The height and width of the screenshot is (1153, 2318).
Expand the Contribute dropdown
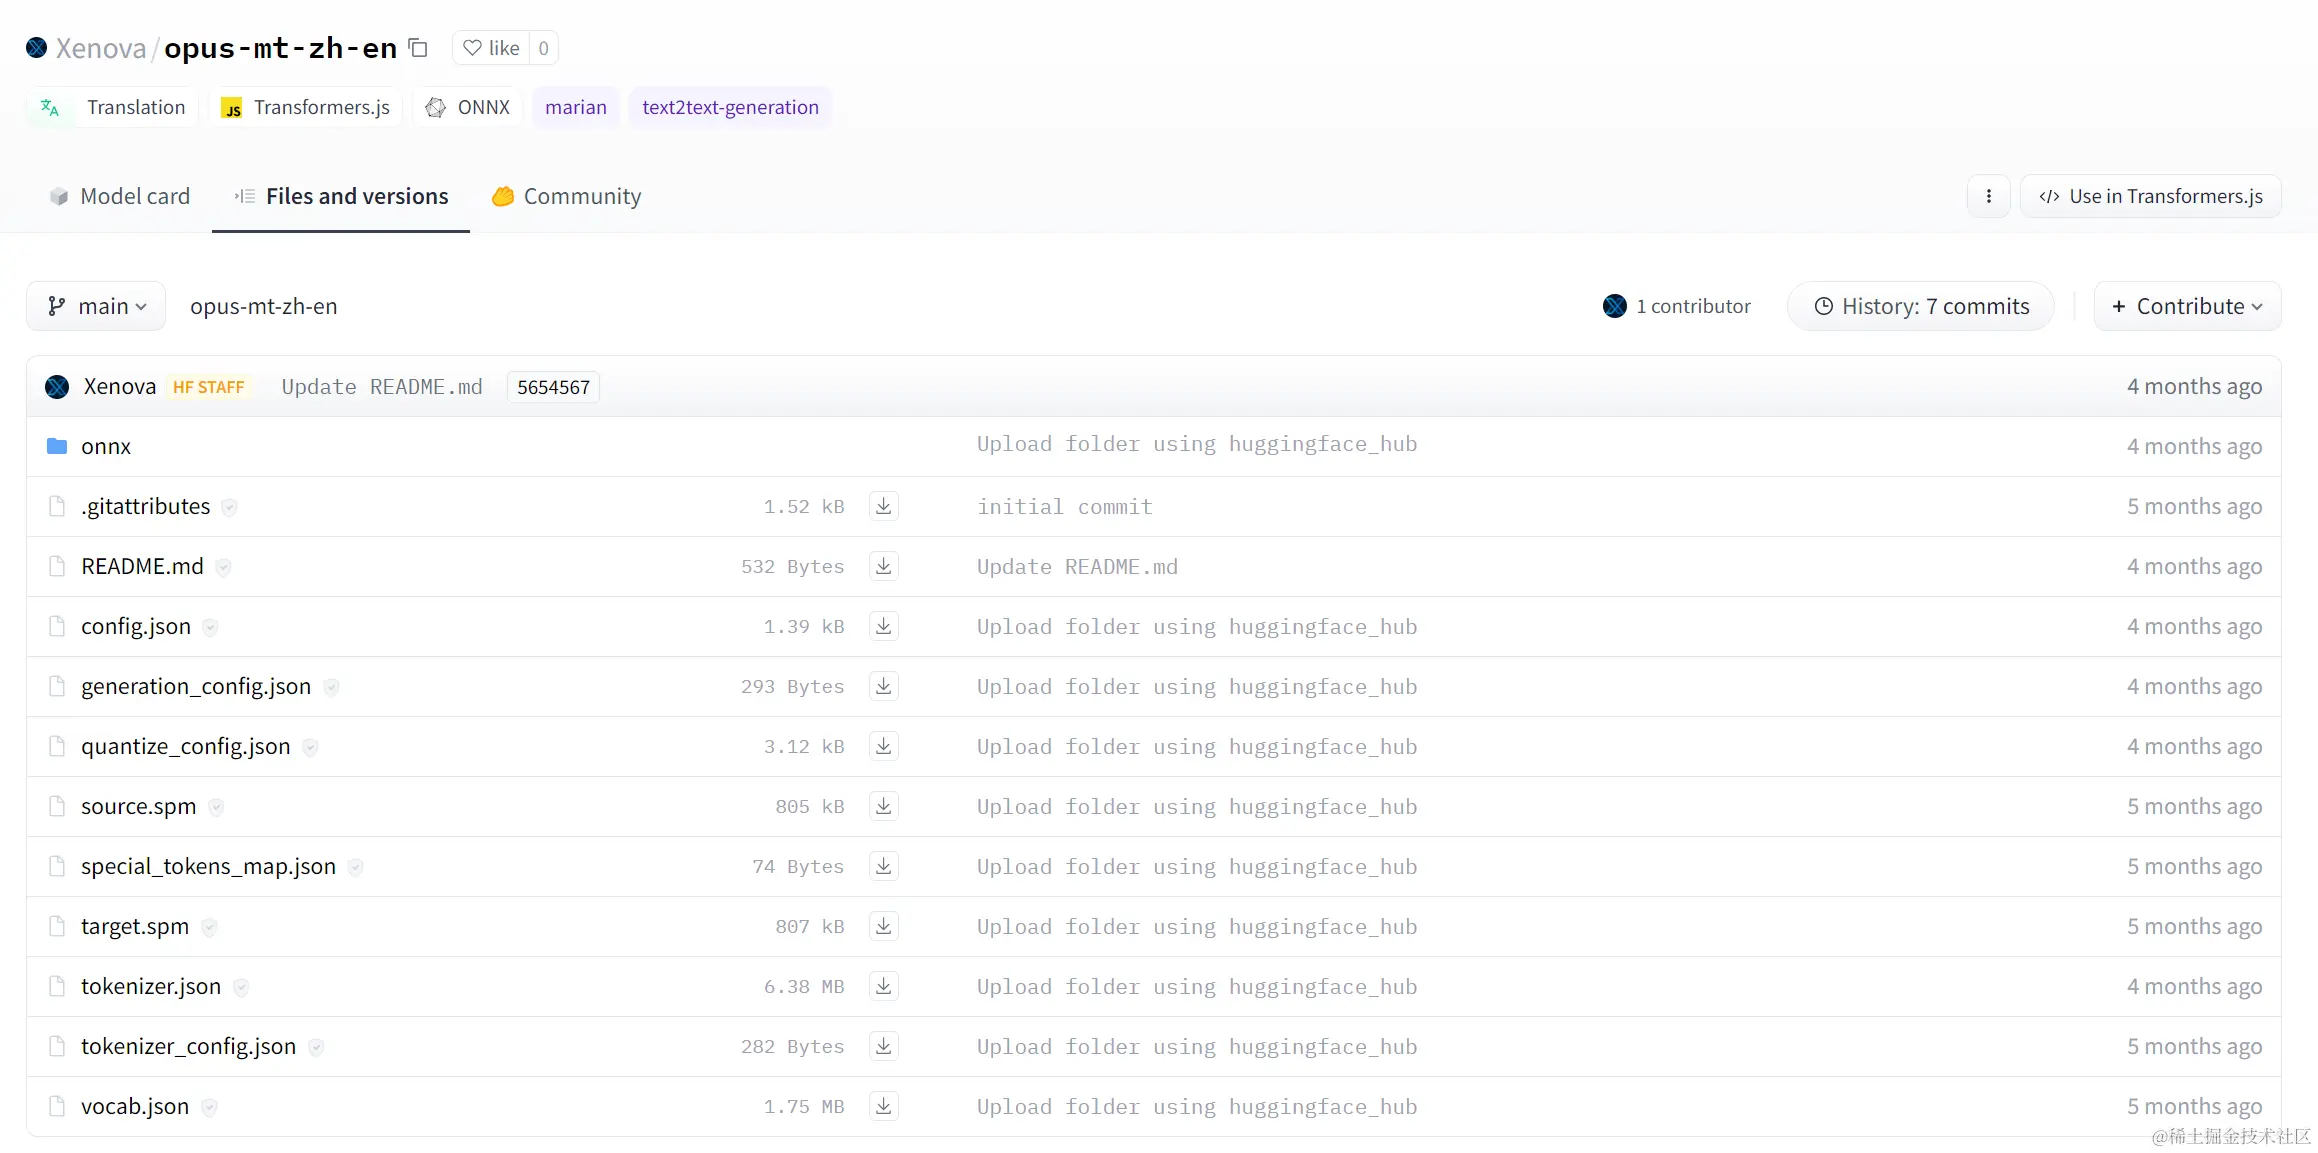(2187, 306)
